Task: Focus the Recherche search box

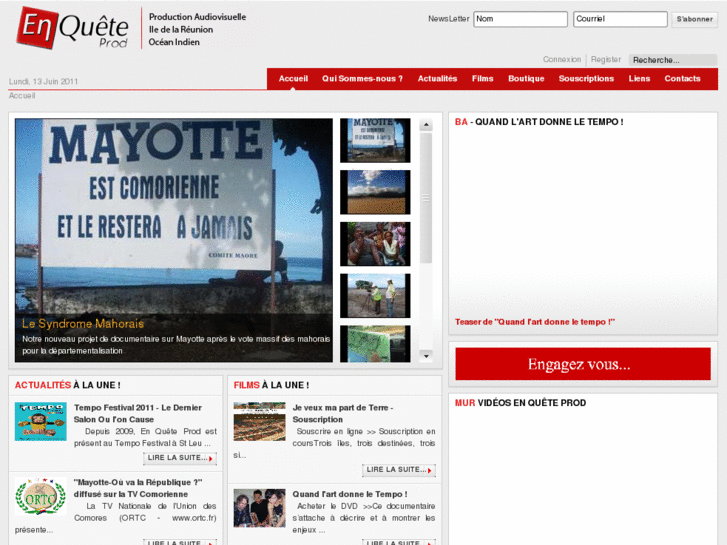Action: click(673, 60)
